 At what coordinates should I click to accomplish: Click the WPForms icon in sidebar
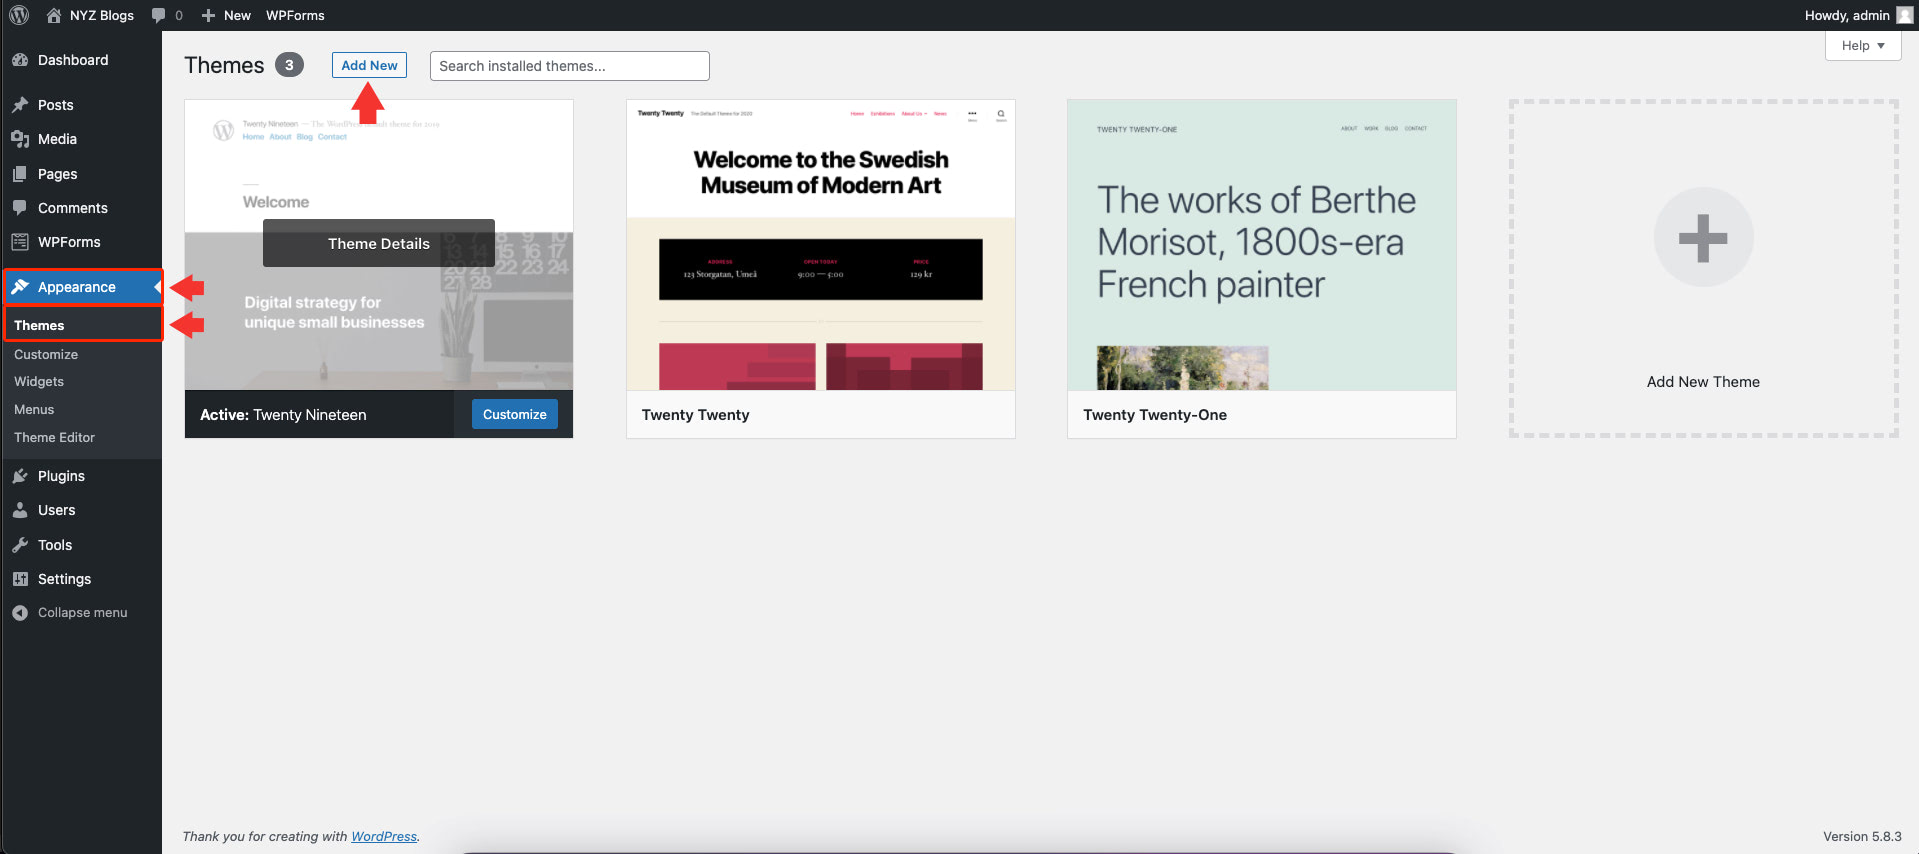pyautogui.click(x=20, y=242)
